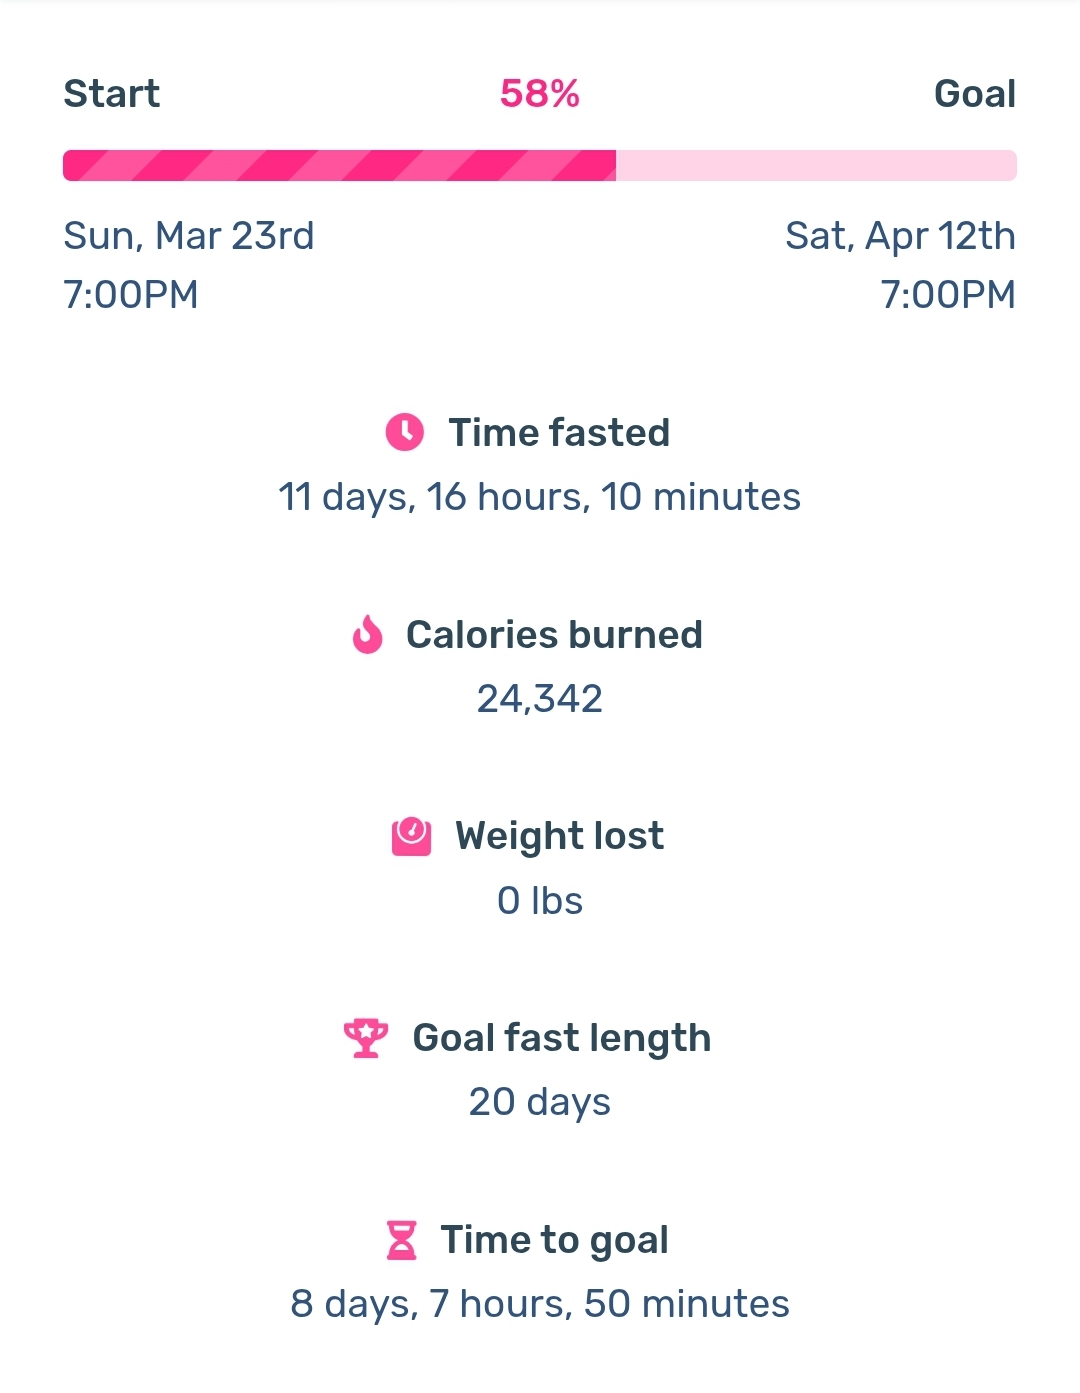Viewport: 1080px width, 1393px height.
Task: Open the 20 days goal length value
Action: (540, 1103)
